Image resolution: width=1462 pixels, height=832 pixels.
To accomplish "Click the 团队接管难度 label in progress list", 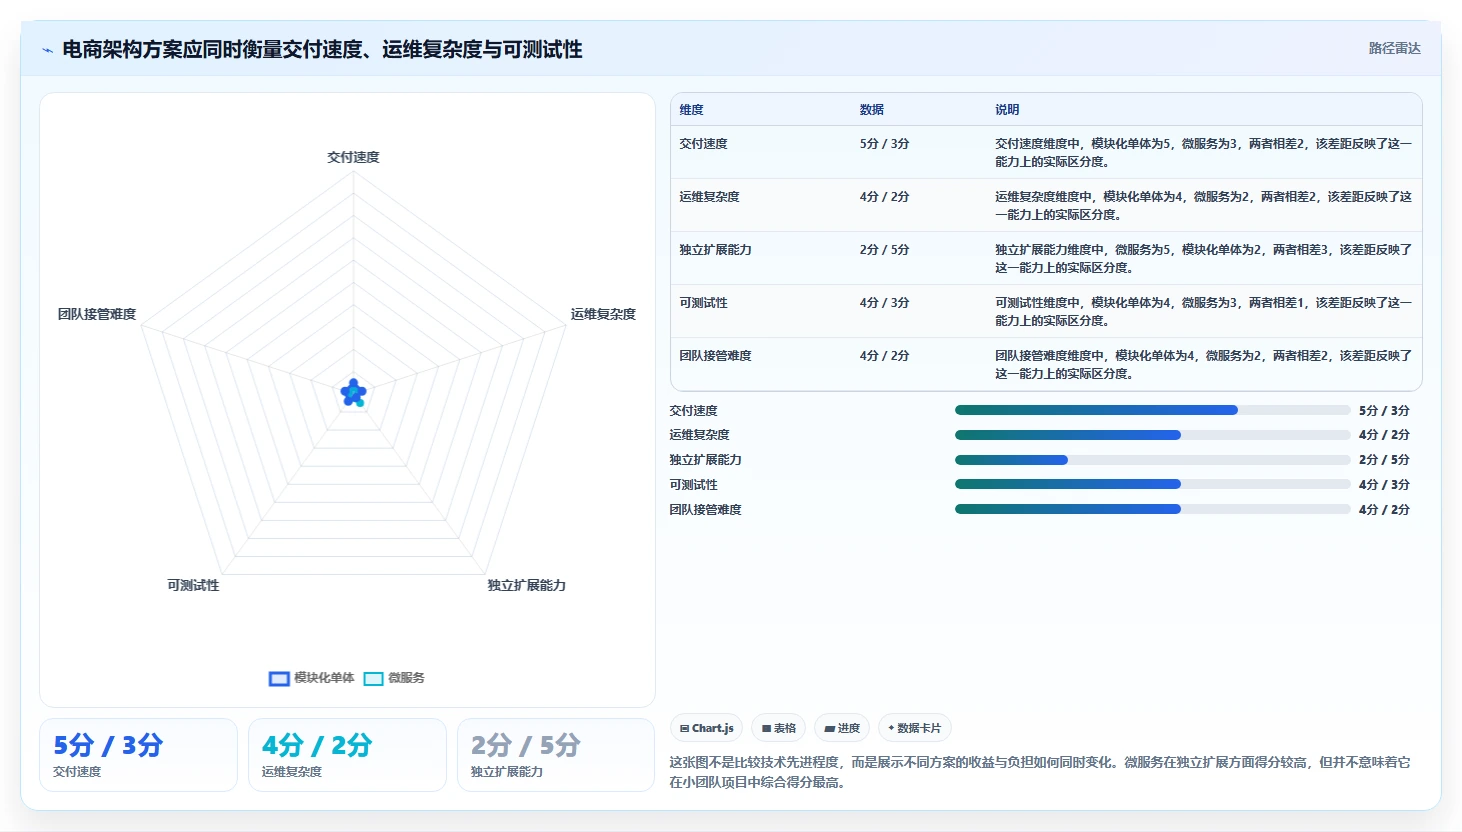I will tap(706, 510).
